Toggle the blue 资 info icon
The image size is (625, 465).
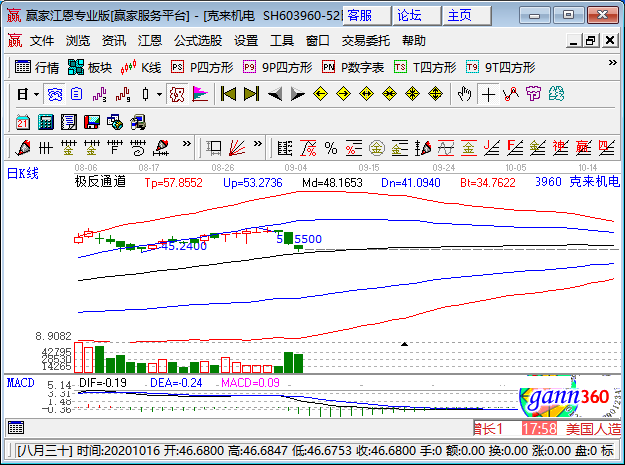(x=55, y=94)
